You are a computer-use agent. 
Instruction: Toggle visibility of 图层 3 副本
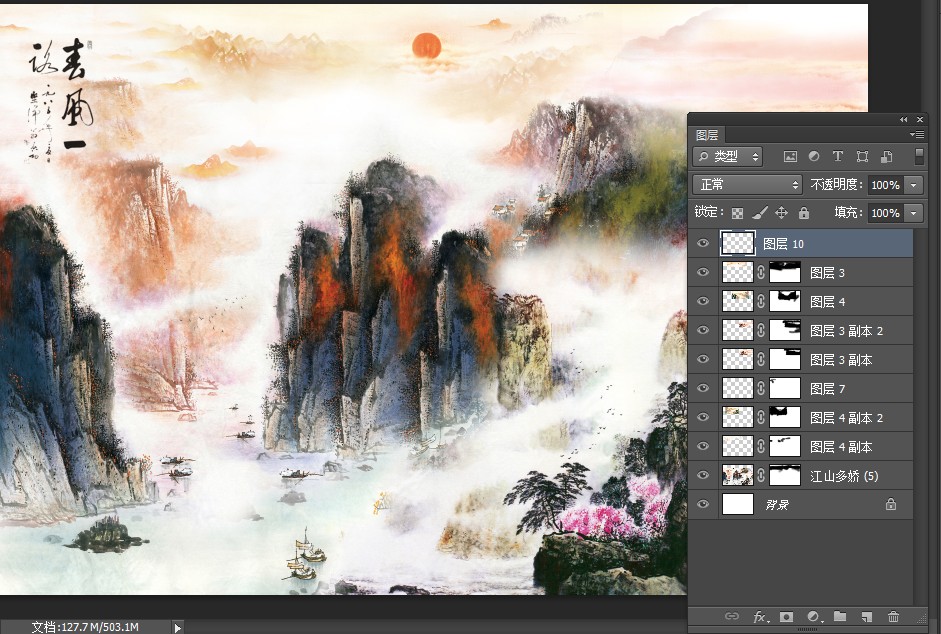click(x=703, y=360)
